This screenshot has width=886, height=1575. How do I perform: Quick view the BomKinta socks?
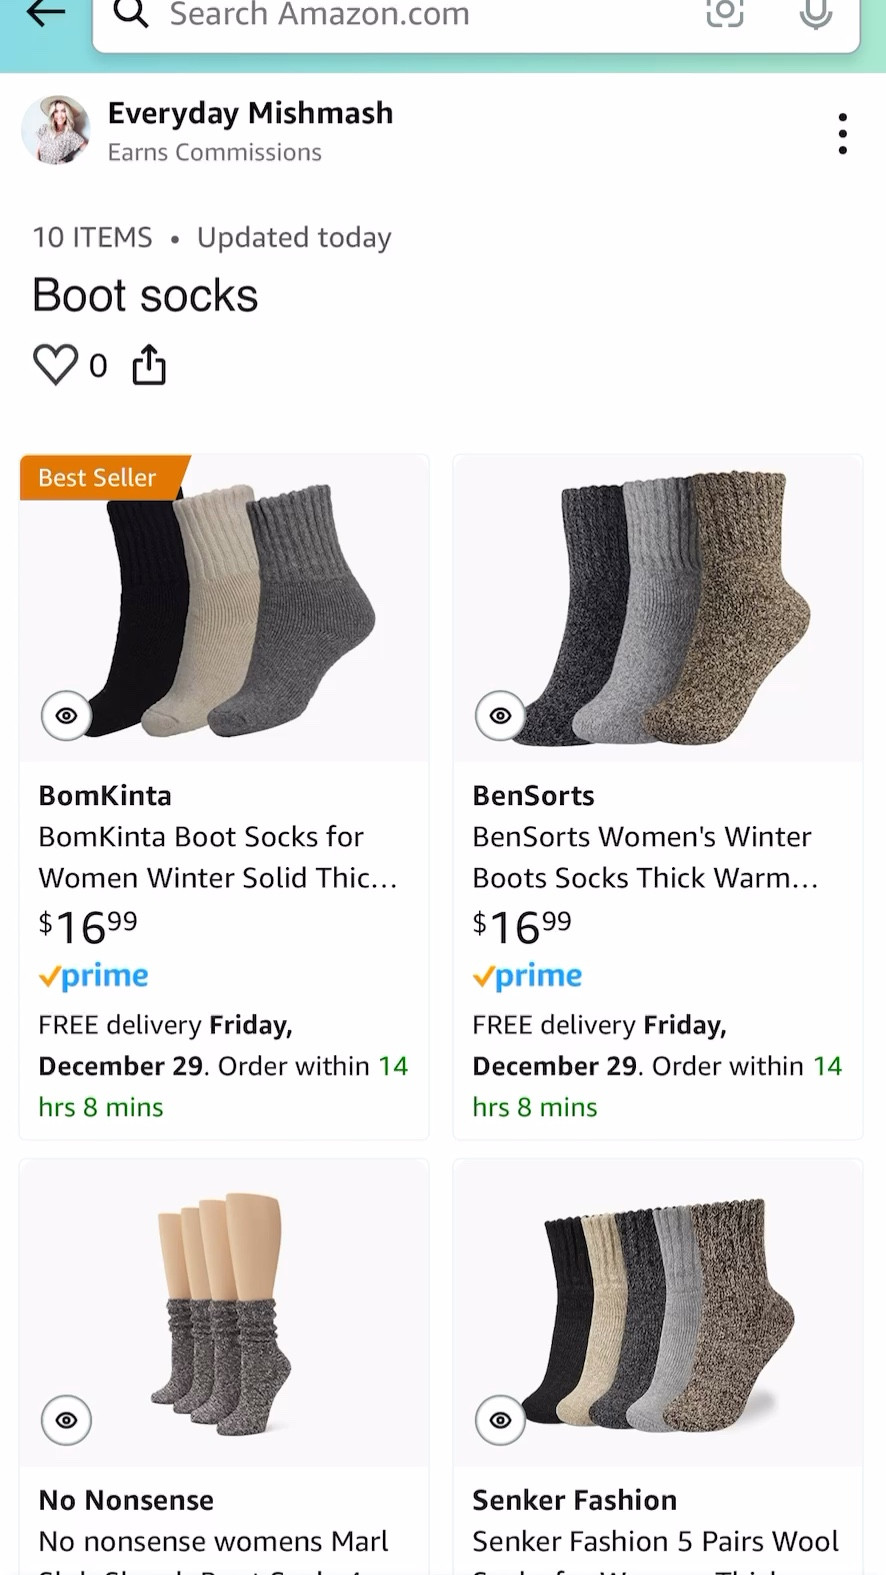pyautogui.click(x=66, y=716)
